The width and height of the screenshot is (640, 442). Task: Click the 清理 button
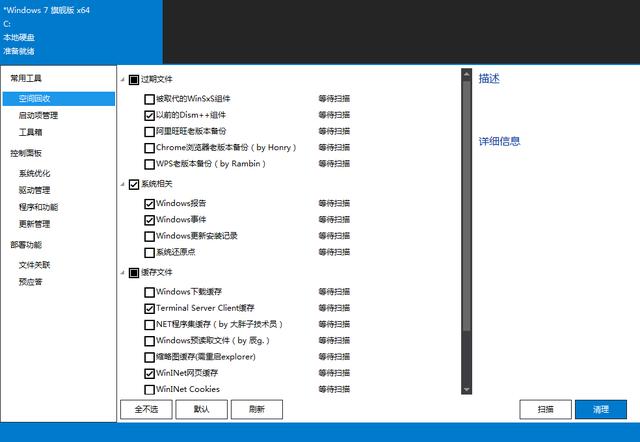(601, 409)
